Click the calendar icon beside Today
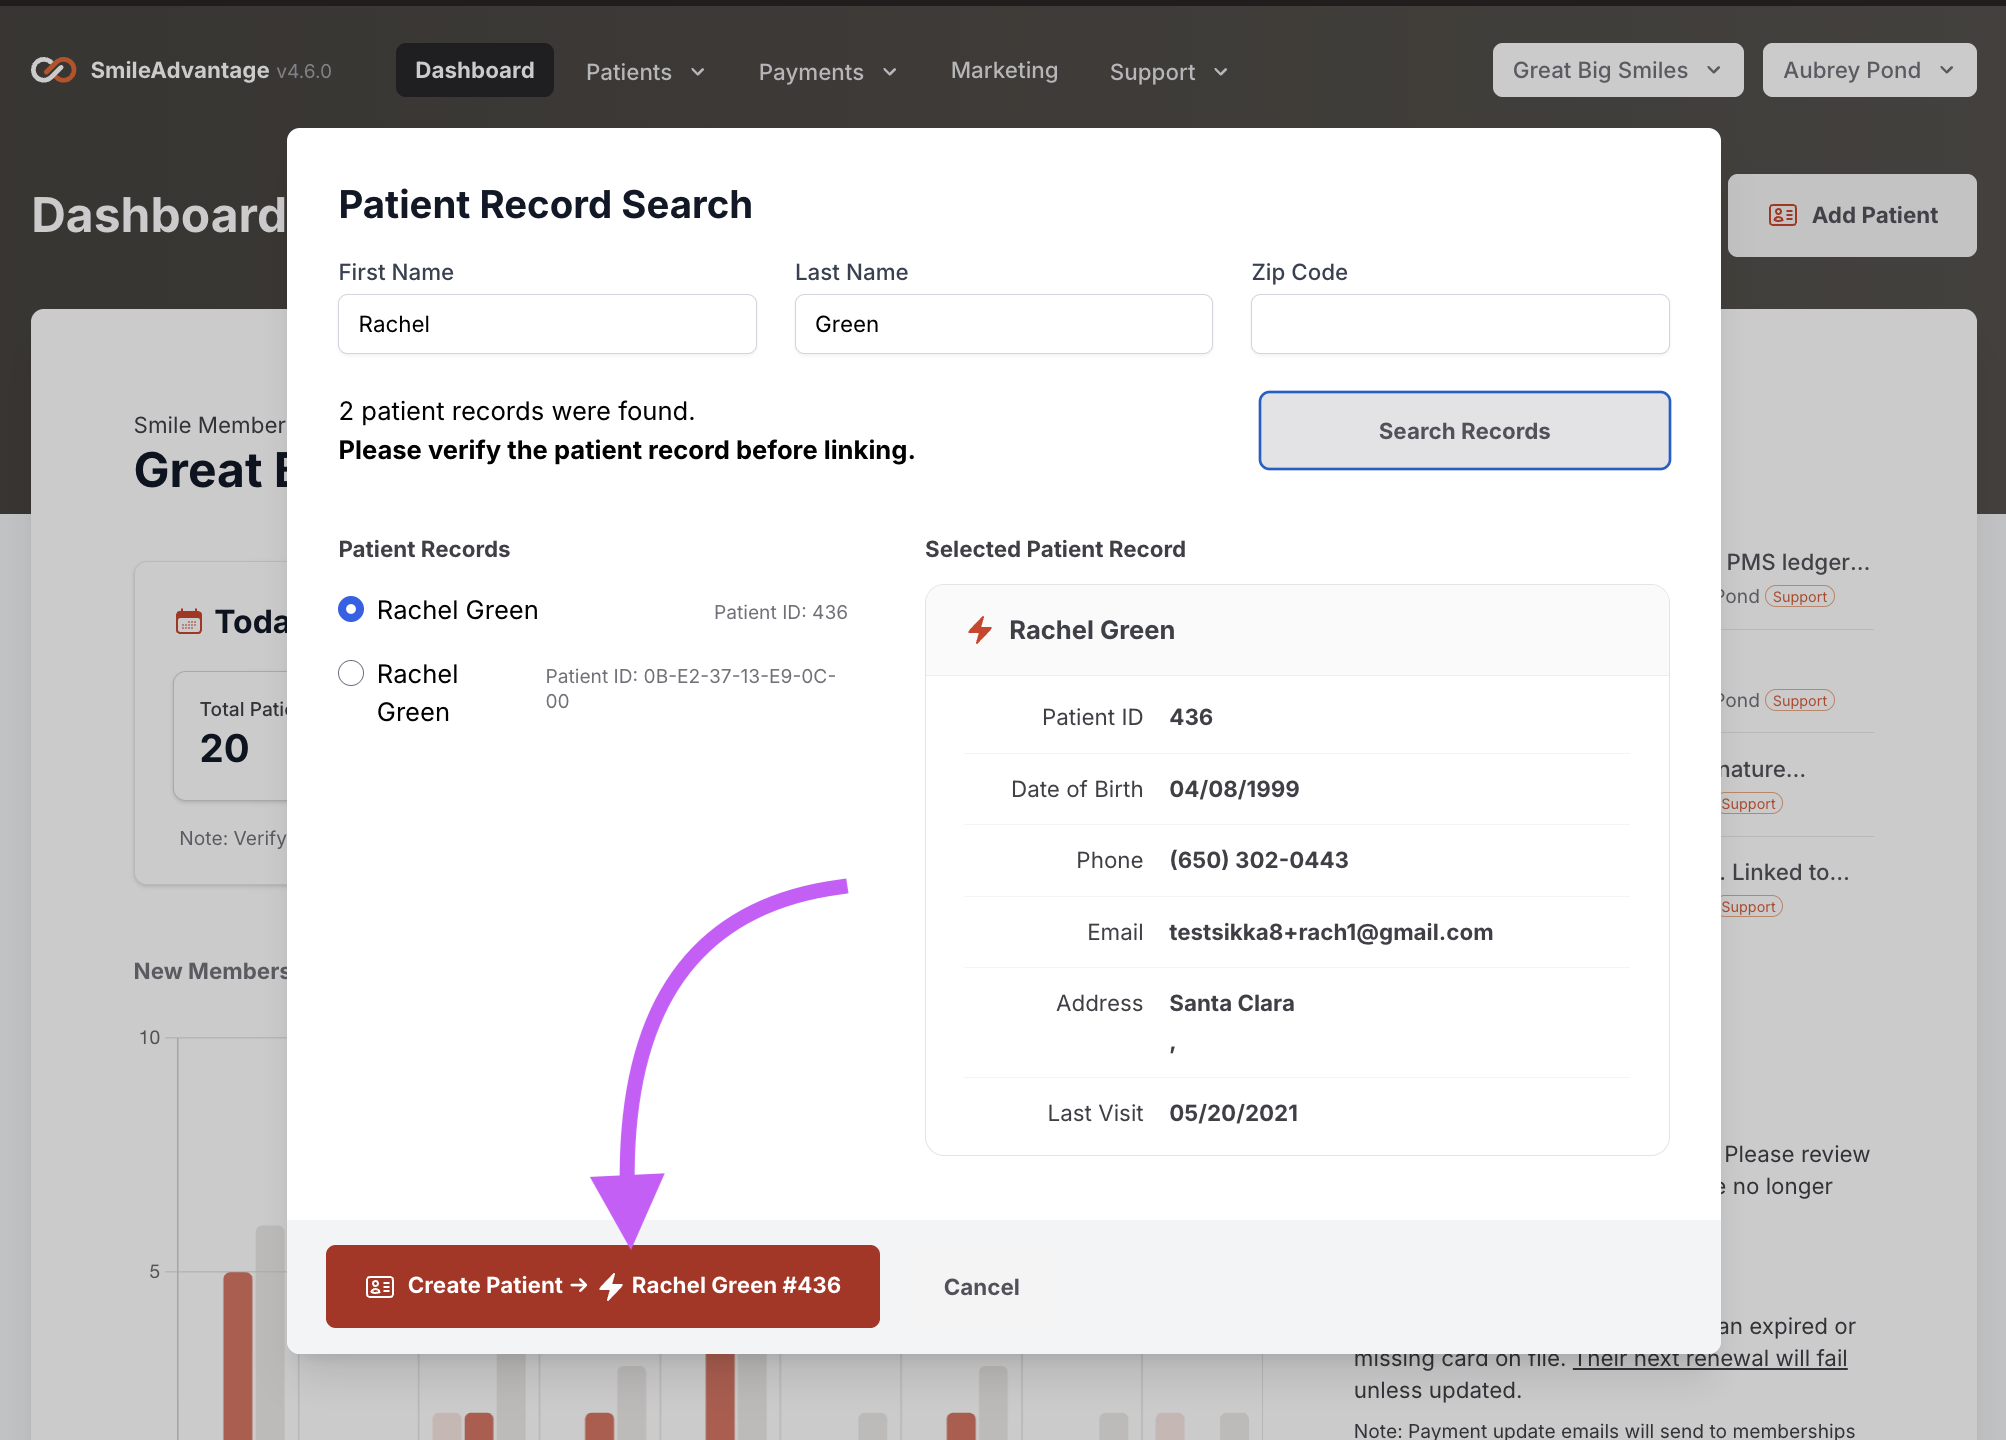2006x1440 pixels. tap(189, 621)
